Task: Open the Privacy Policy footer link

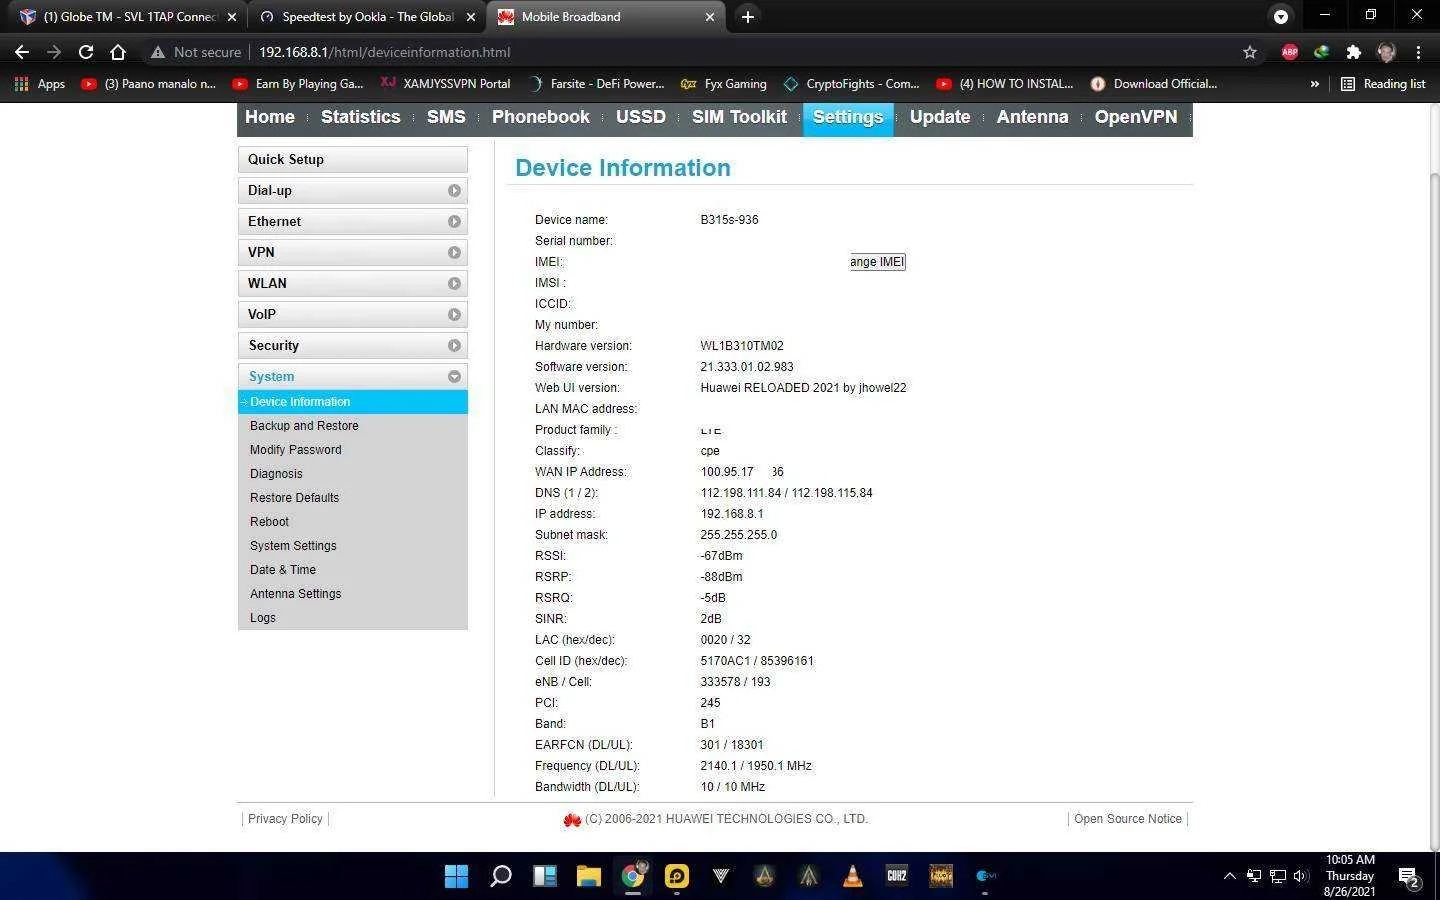Action: 285,819
